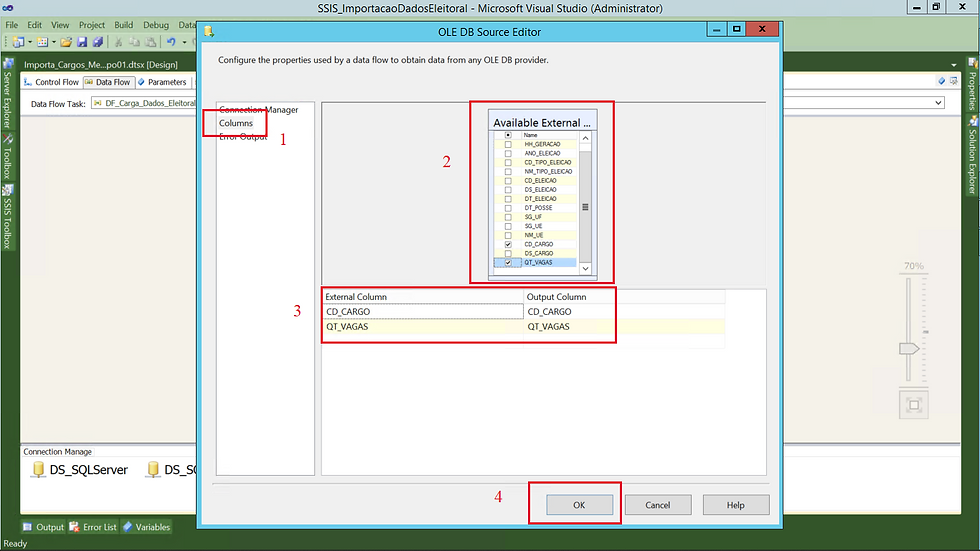Click the Open File folder icon

click(66, 42)
